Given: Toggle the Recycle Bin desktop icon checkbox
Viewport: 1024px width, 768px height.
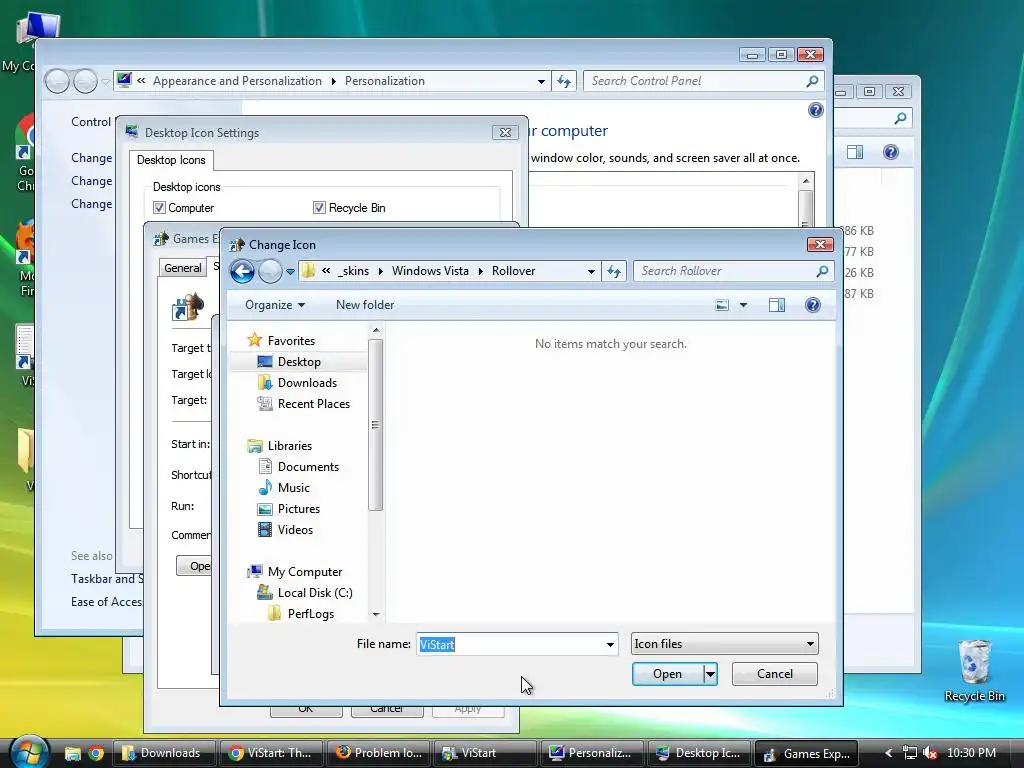Looking at the screenshot, I should coord(319,208).
